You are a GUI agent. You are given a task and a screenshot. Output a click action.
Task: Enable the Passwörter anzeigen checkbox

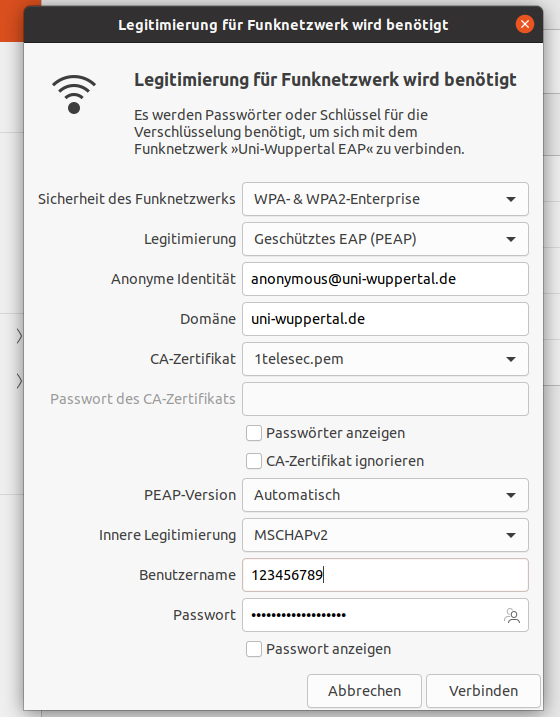(254, 433)
